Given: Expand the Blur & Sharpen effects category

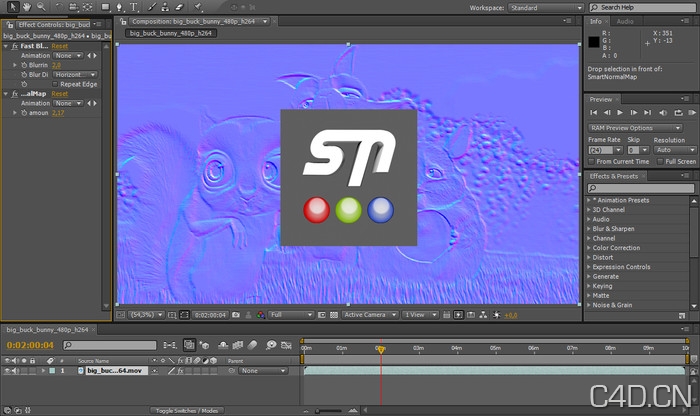Looking at the screenshot, I should 589,229.
